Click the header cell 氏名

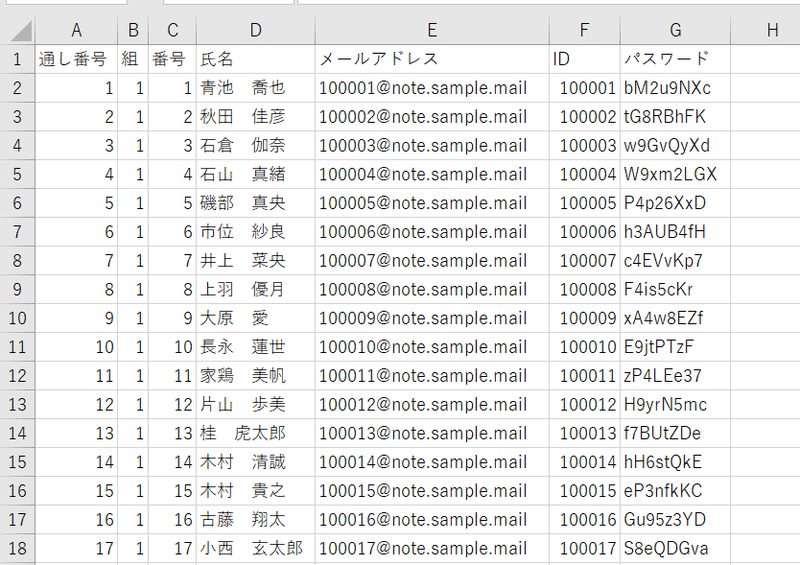coord(256,59)
